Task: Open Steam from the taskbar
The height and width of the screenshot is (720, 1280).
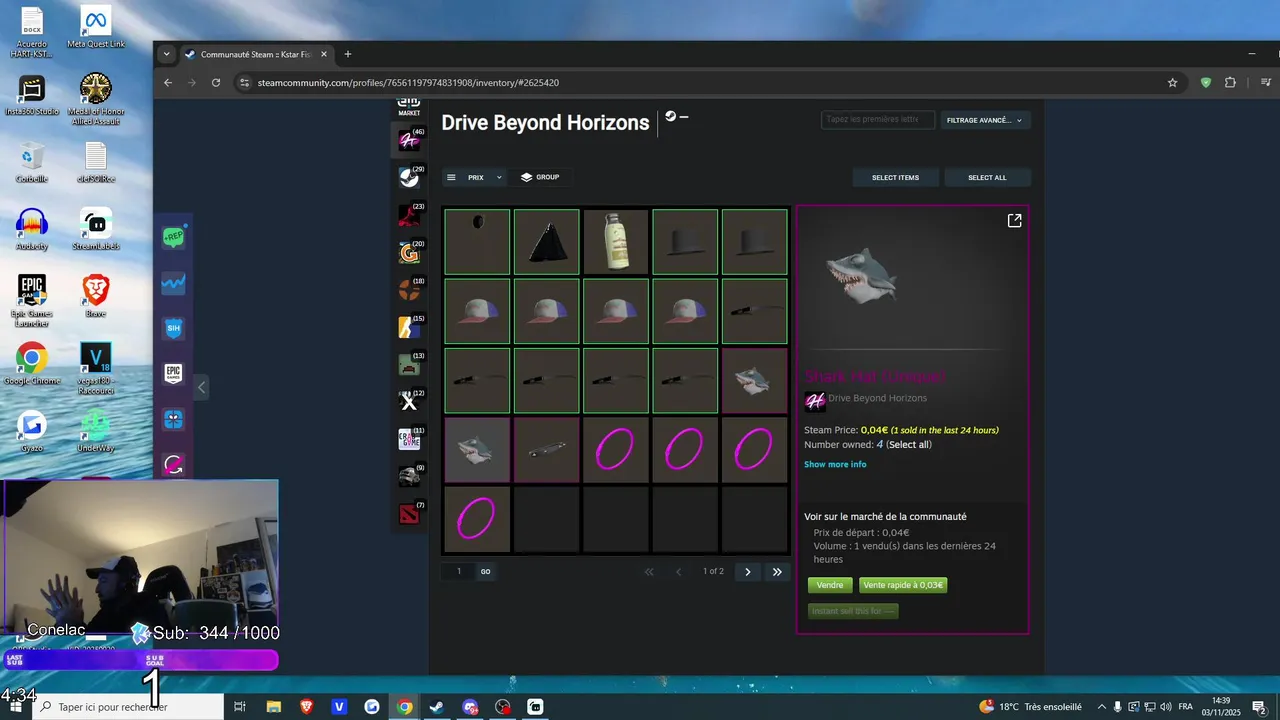Action: [x=437, y=707]
